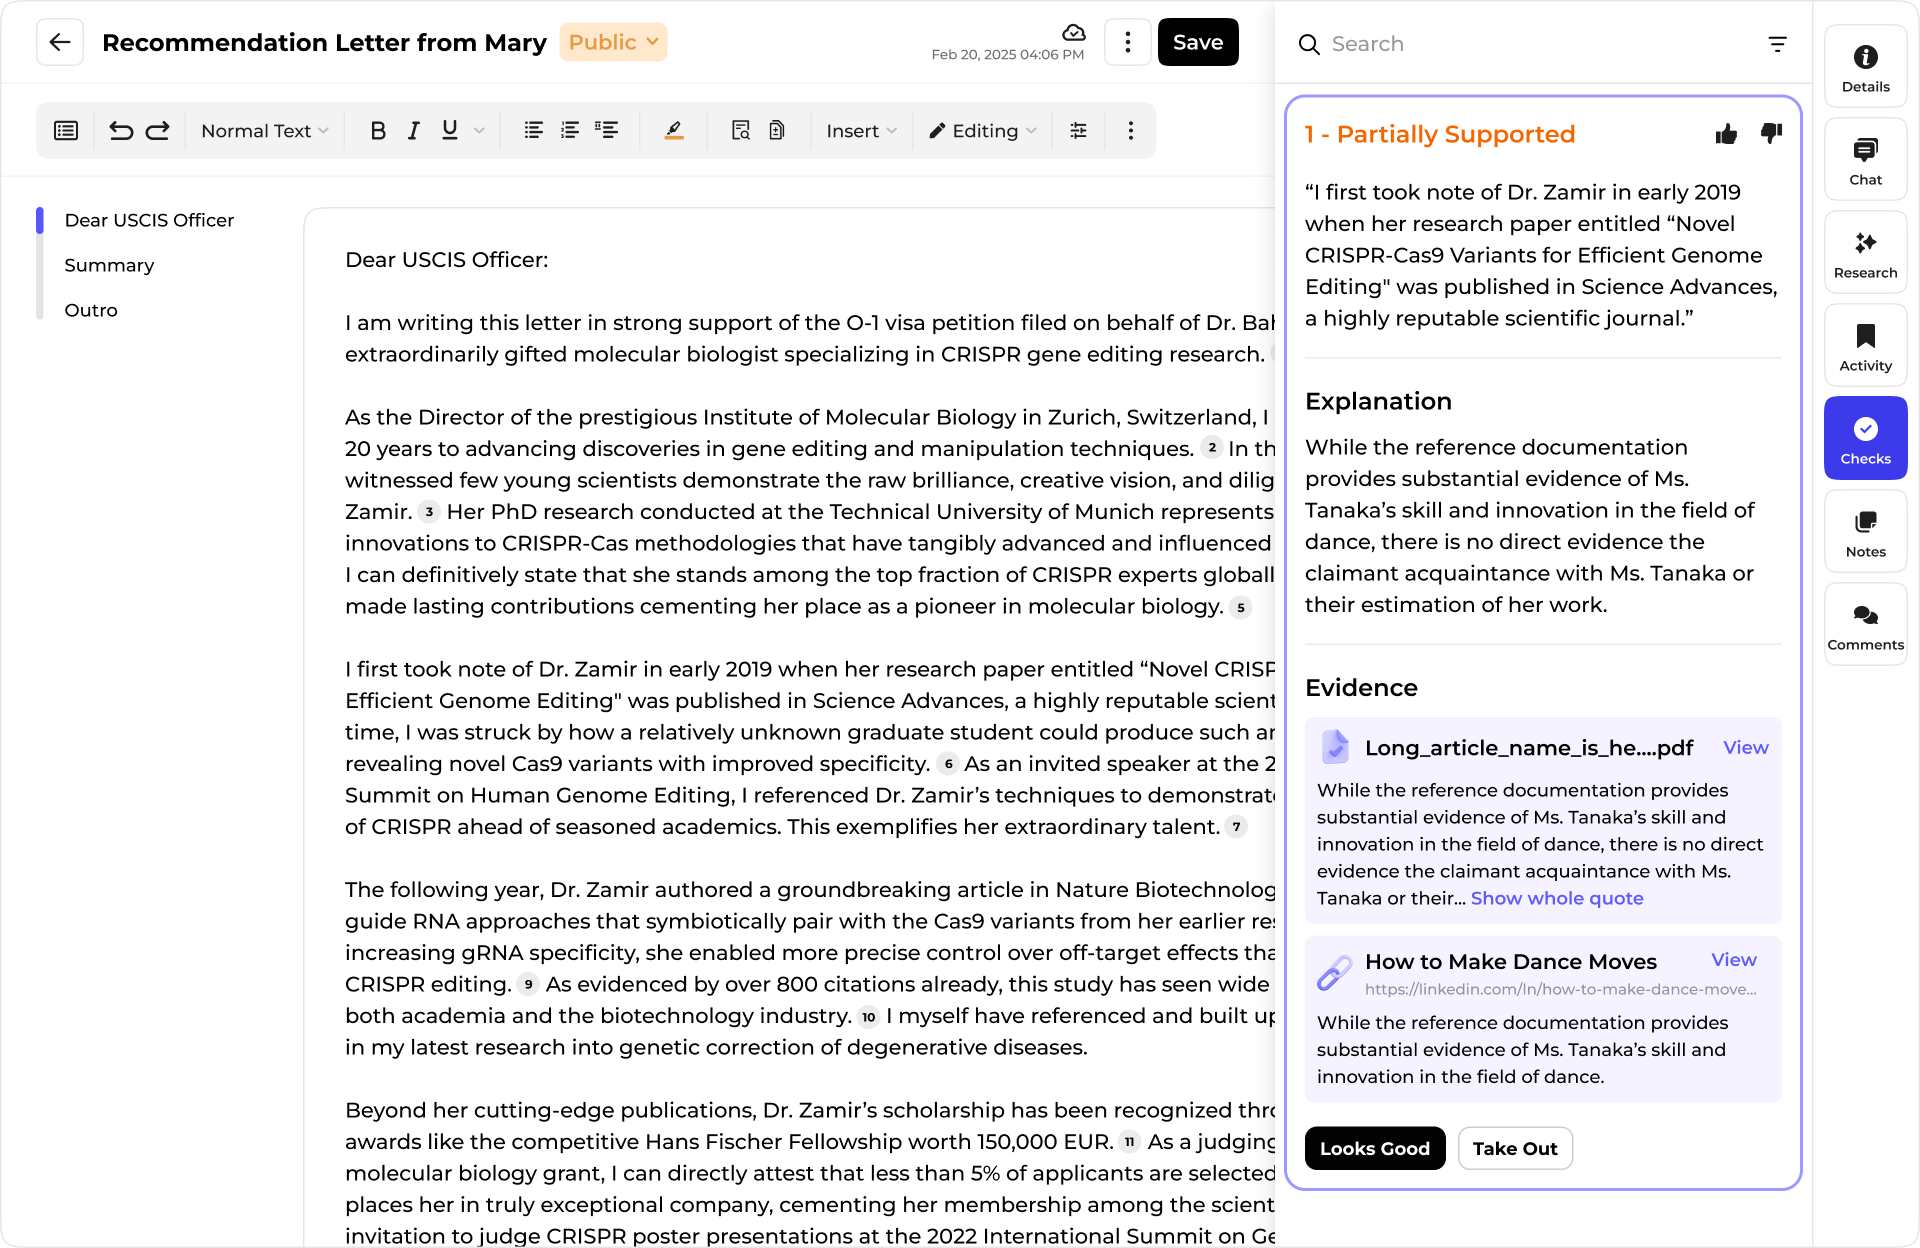Click the Partially Supported check heading

click(x=1440, y=134)
